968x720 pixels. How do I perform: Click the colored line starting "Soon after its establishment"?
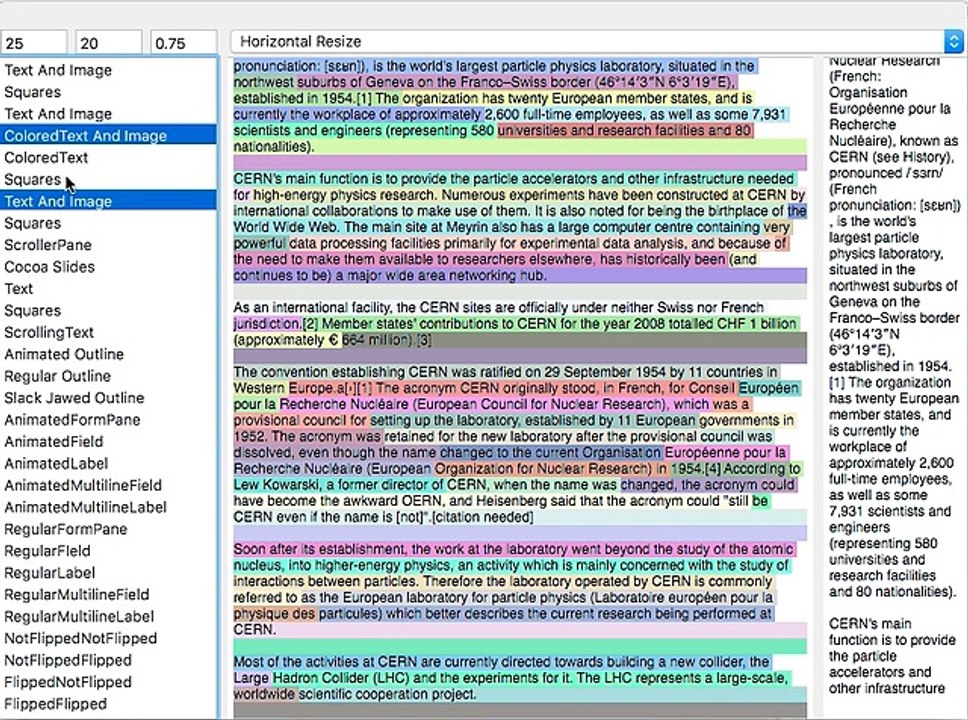point(514,549)
